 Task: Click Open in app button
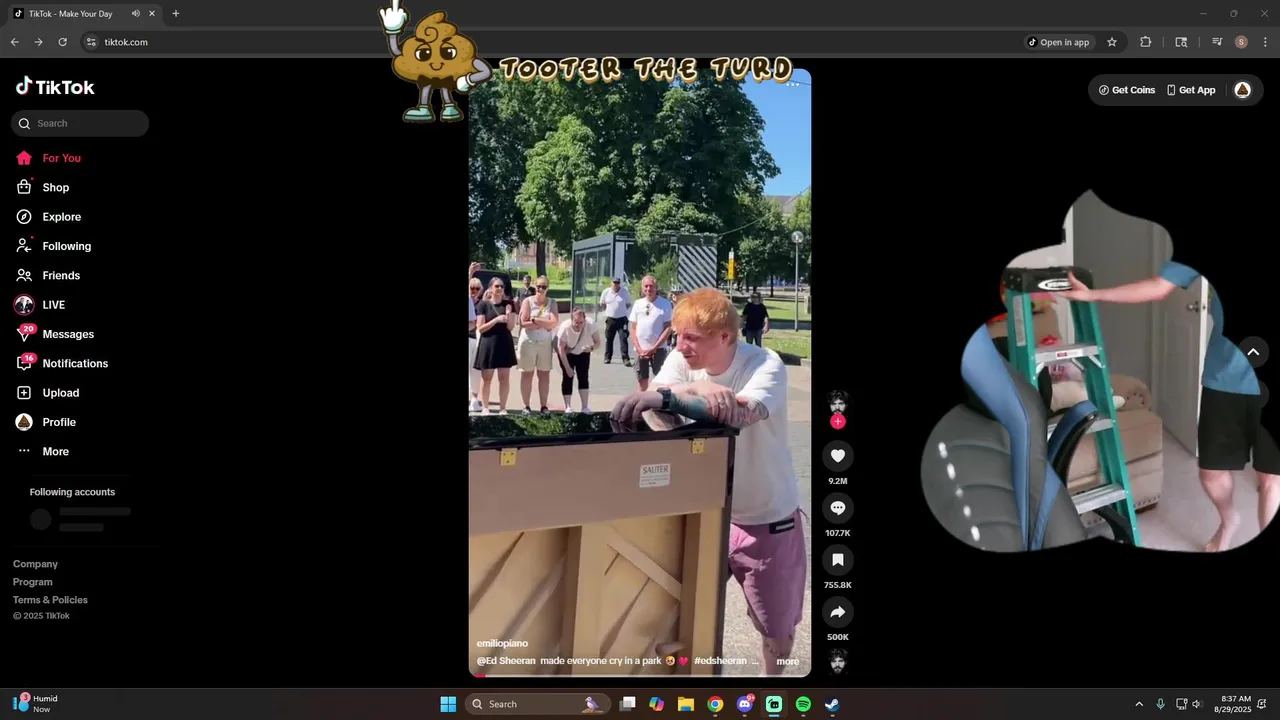pyautogui.click(x=1059, y=42)
